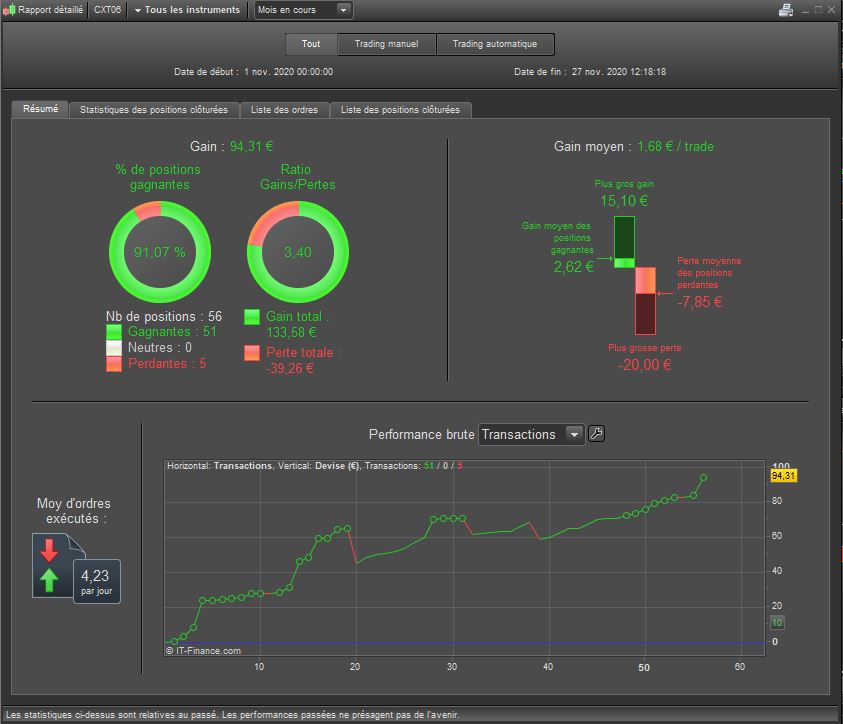The height and width of the screenshot is (724, 843).
Task: Click the last data point on performance curve
Action: (x=703, y=477)
